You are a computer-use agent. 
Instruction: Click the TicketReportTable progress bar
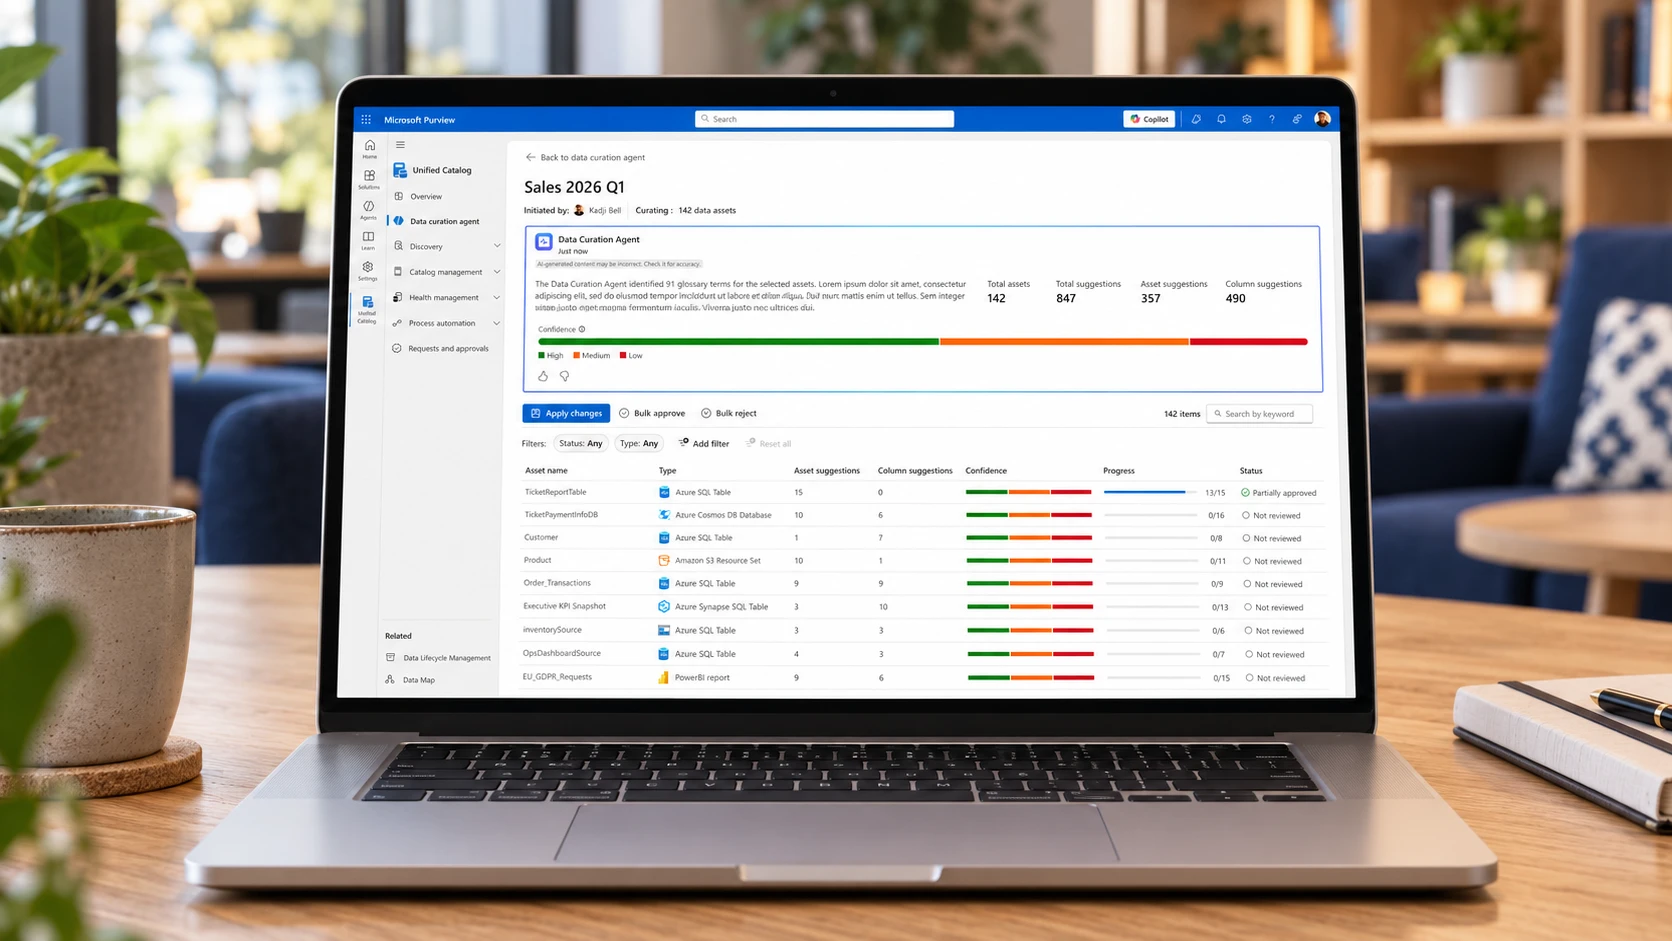point(1150,492)
